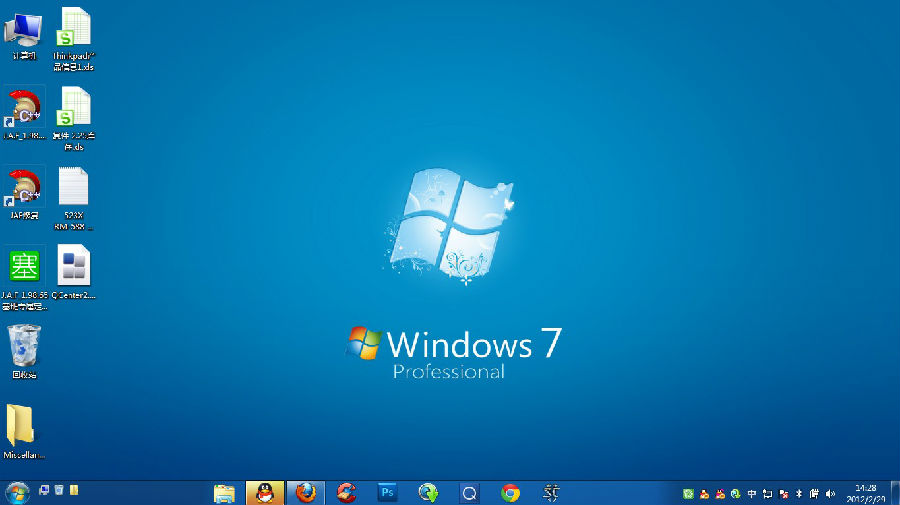This screenshot has height=505, width=900.
Task: Open the Miscellaneous folder on desktop
Action: click(x=21, y=426)
